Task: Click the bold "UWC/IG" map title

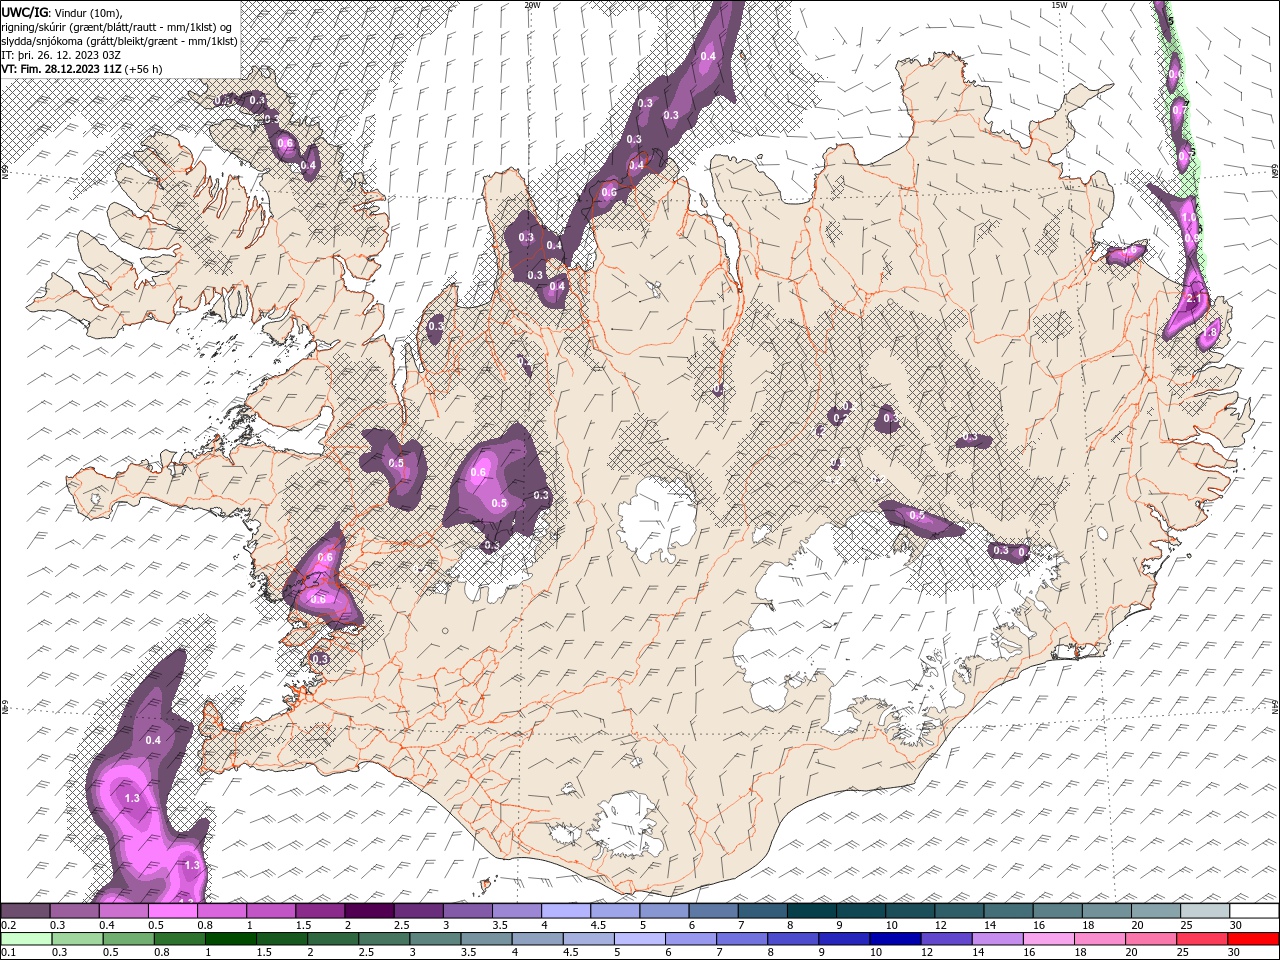Action: click(24, 11)
